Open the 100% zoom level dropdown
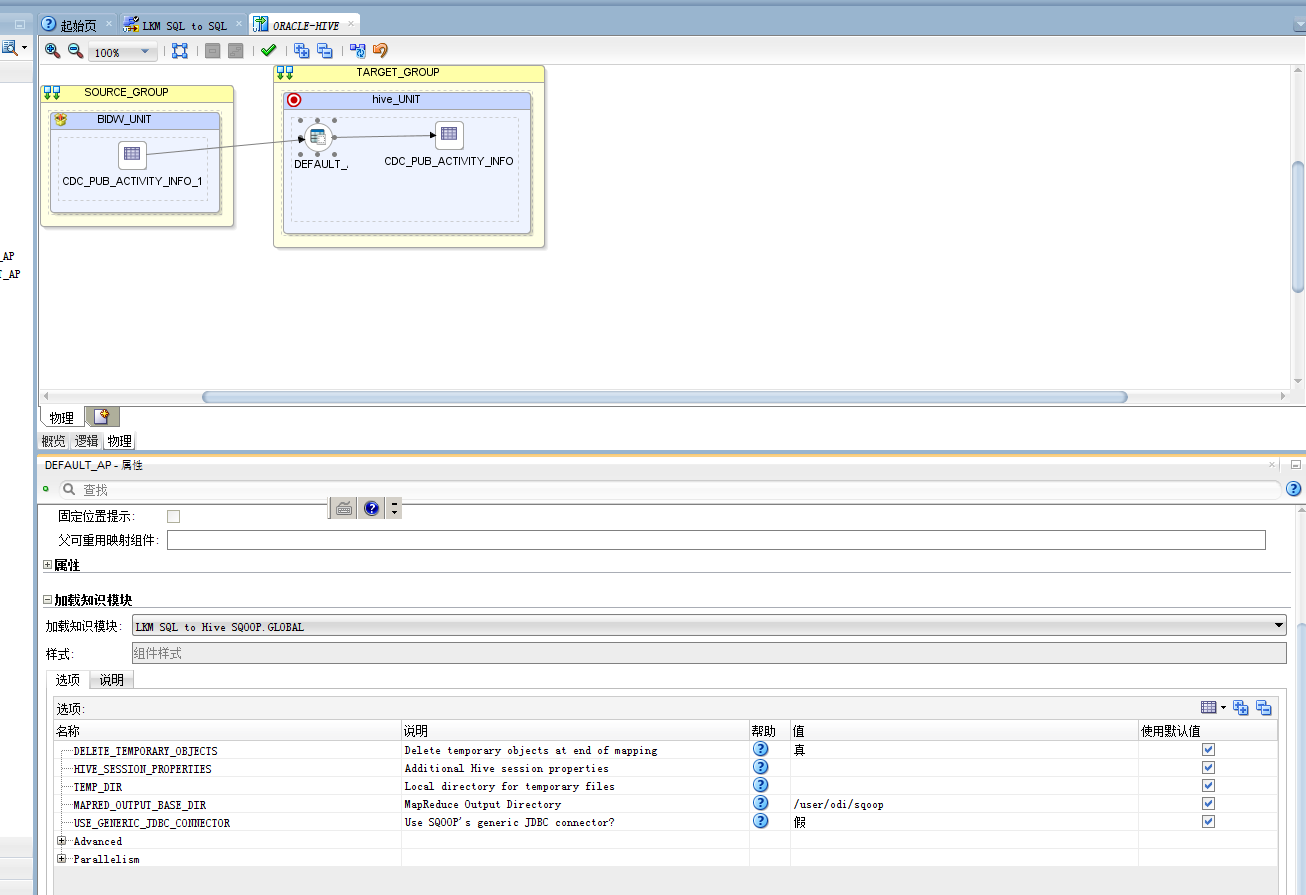The width and height of the screenshot is (1306, 895). [x=144, y=52]
